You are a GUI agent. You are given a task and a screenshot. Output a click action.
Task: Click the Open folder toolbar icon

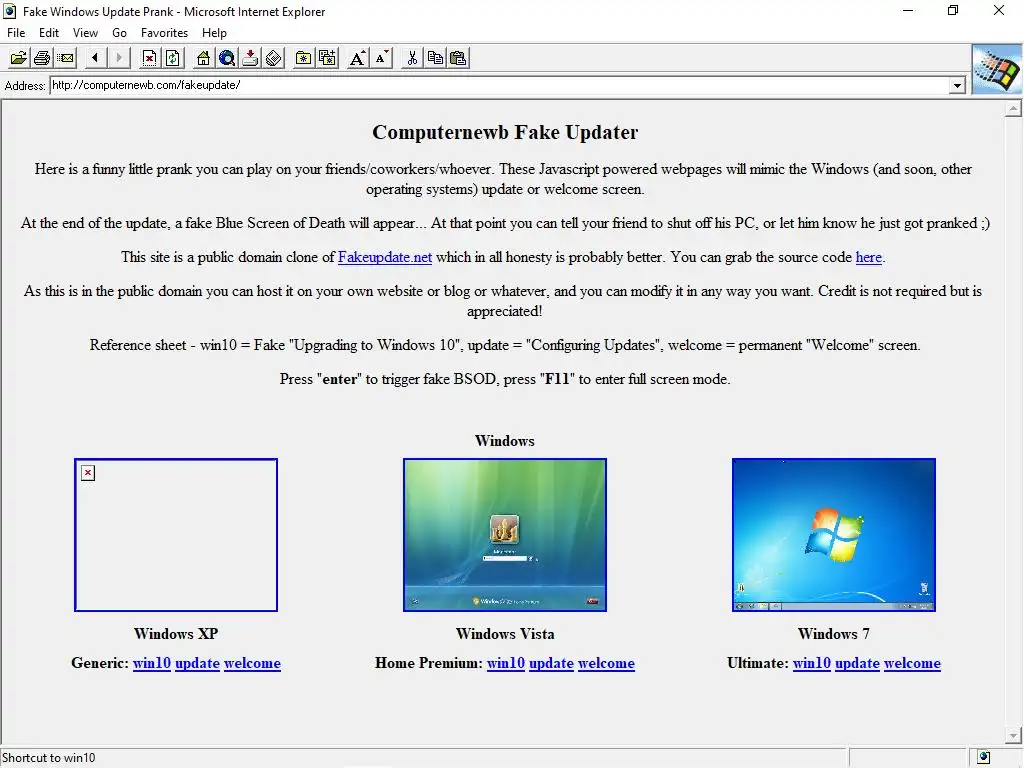point(19,58)
